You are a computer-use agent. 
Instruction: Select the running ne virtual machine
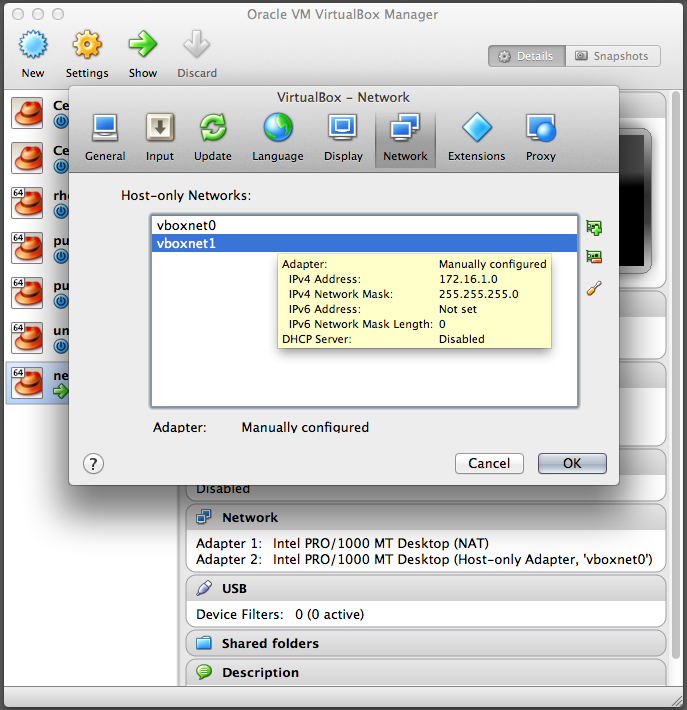tap(37, 383)
